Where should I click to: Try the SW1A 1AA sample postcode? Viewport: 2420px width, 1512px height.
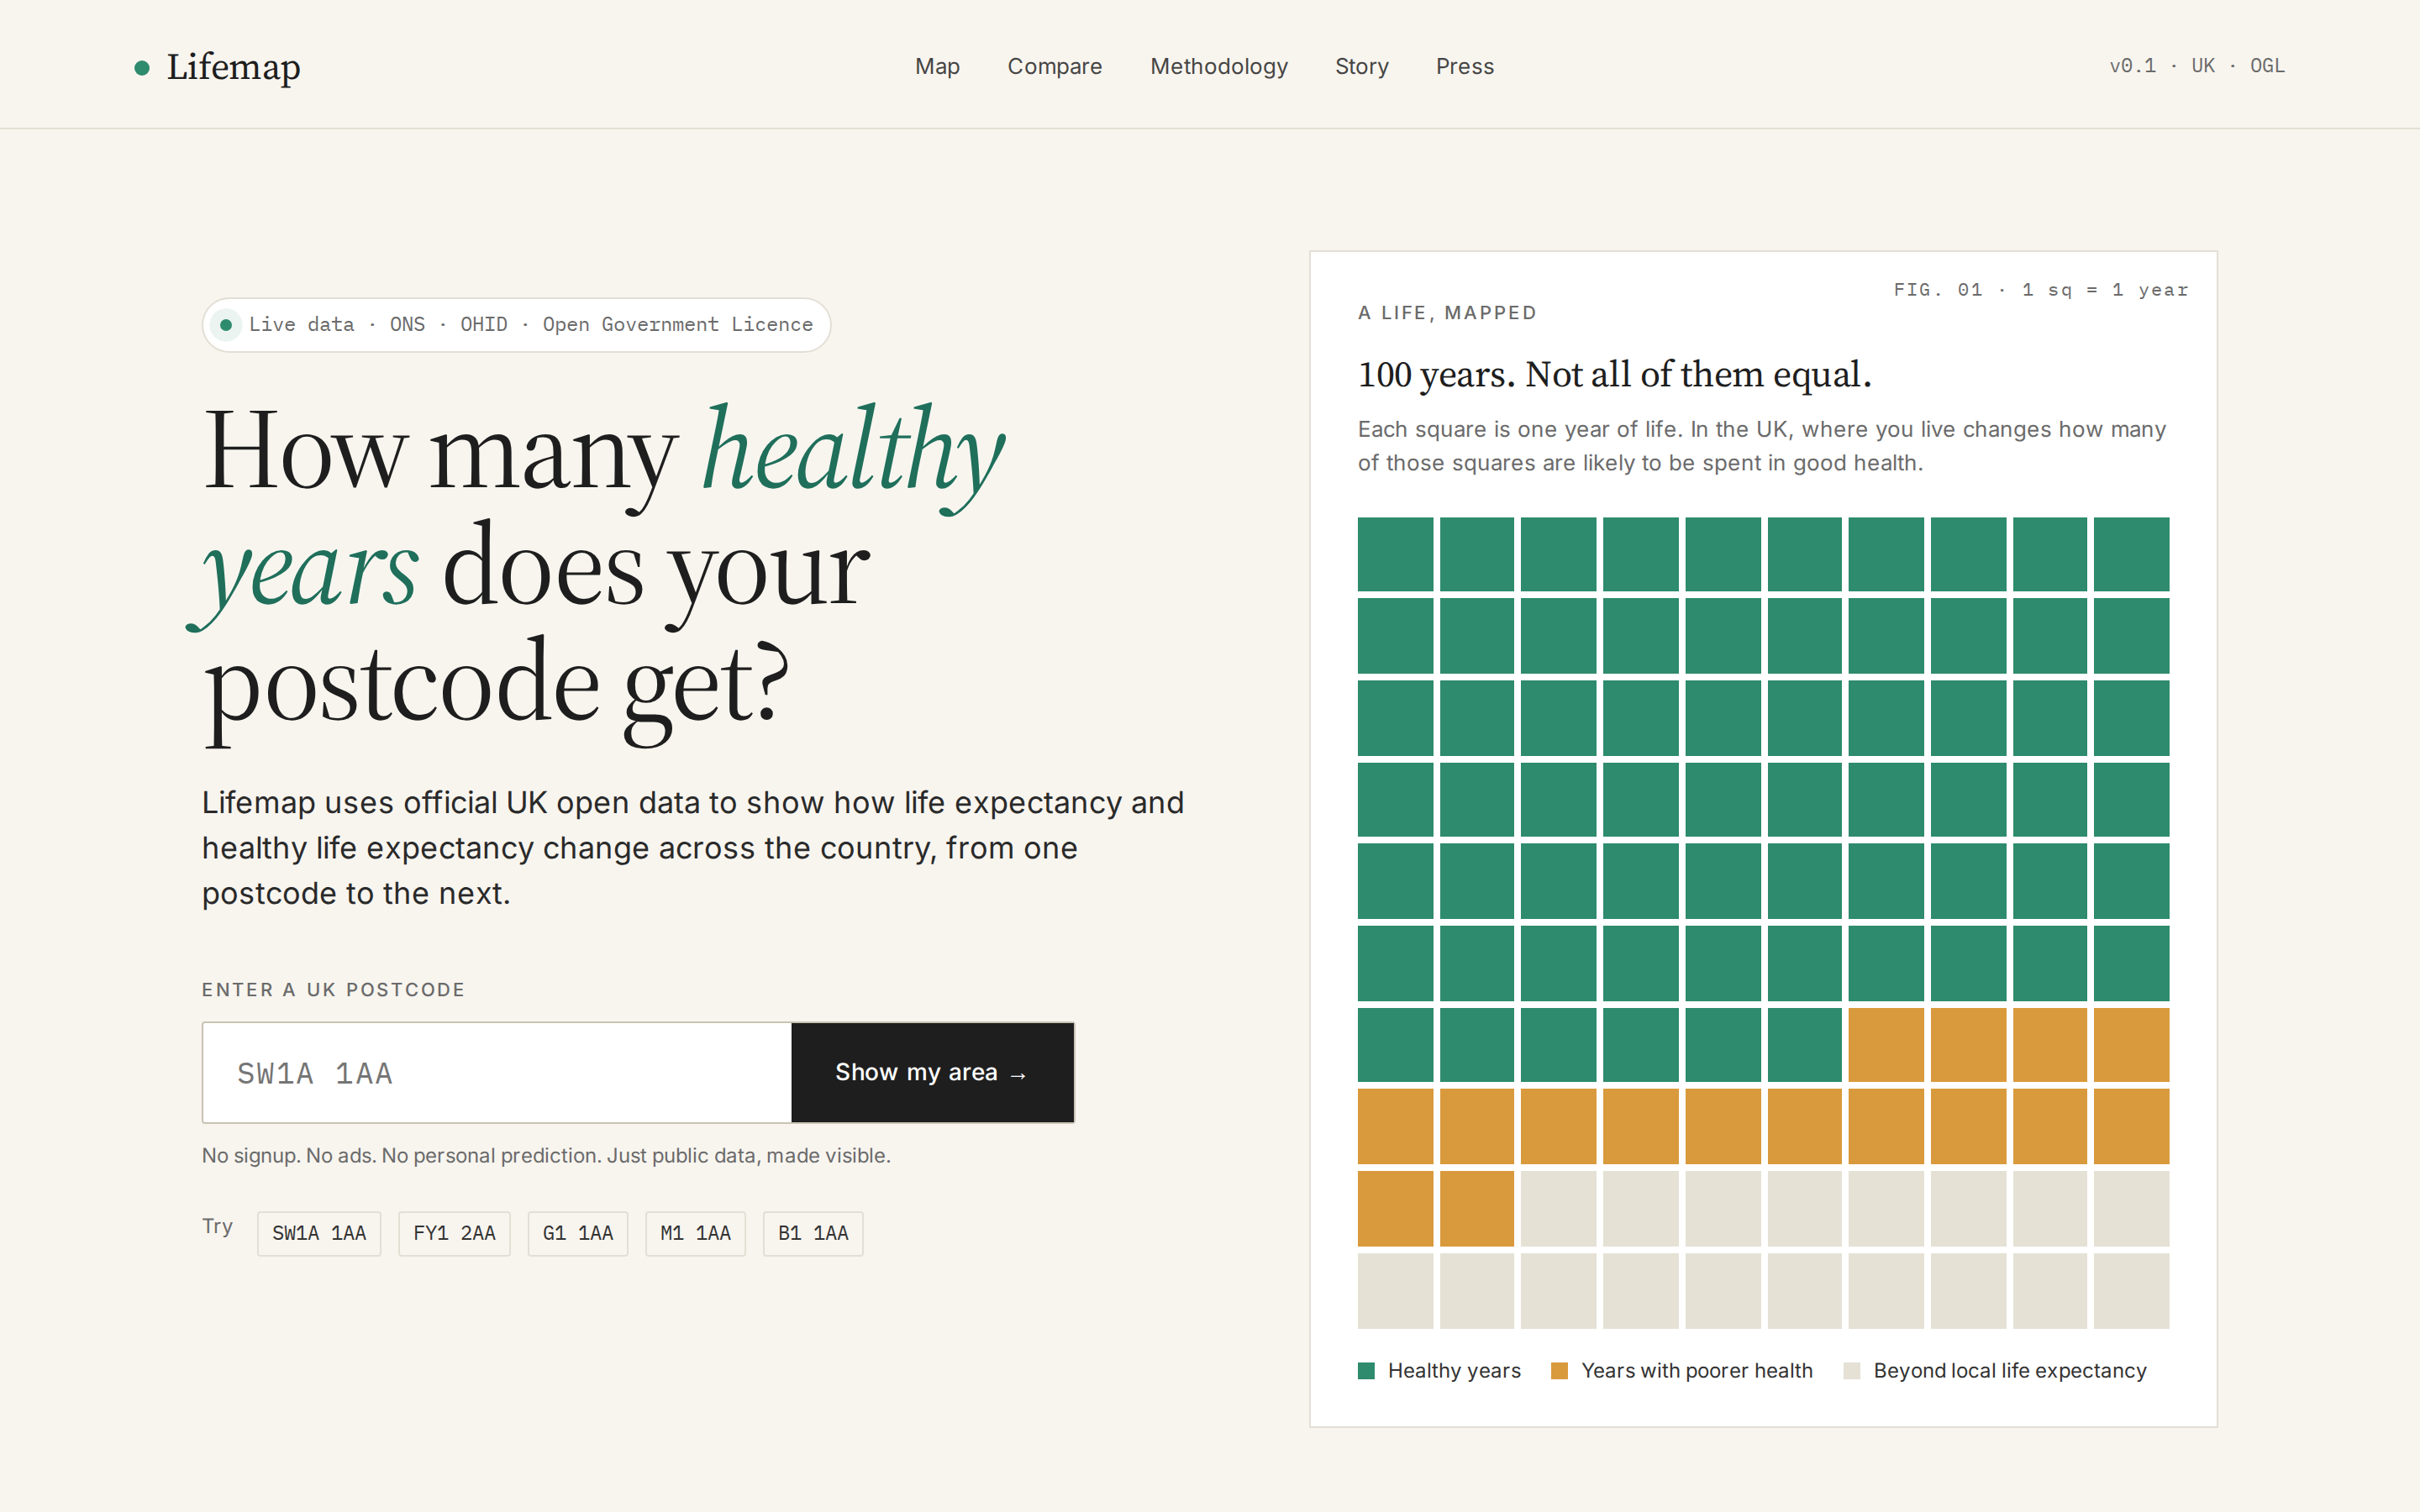[x=319, y=1233]
